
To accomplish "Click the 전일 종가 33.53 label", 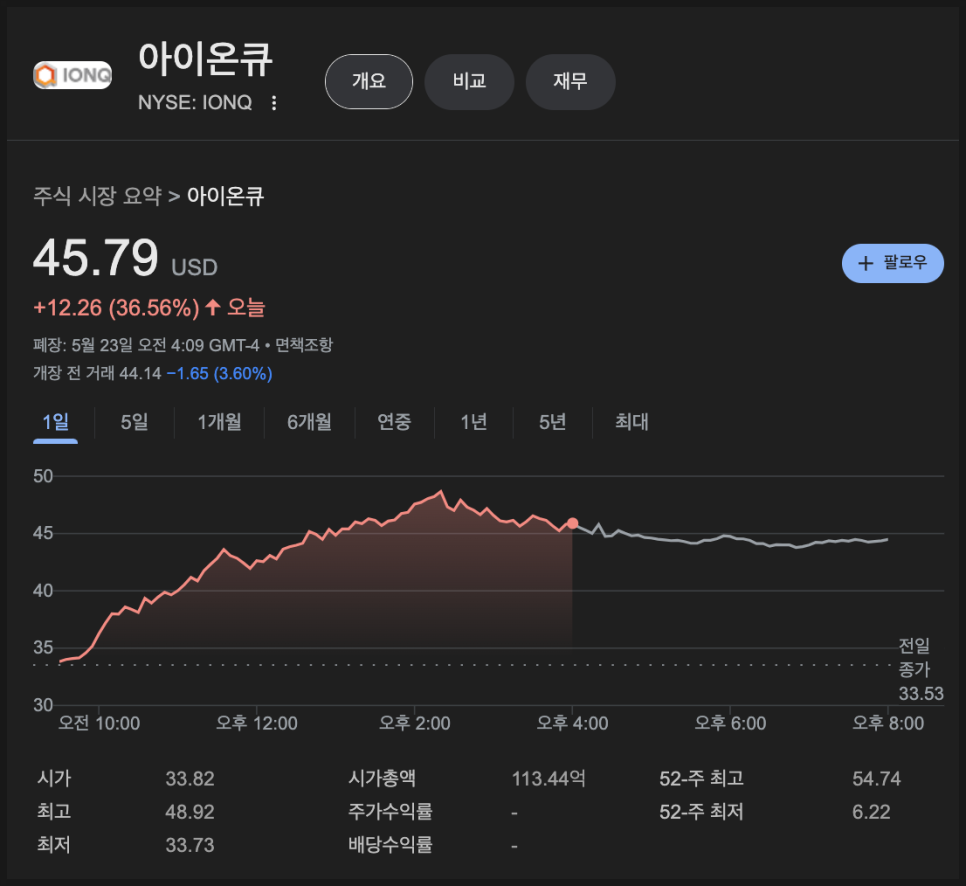I will [920, 670].
